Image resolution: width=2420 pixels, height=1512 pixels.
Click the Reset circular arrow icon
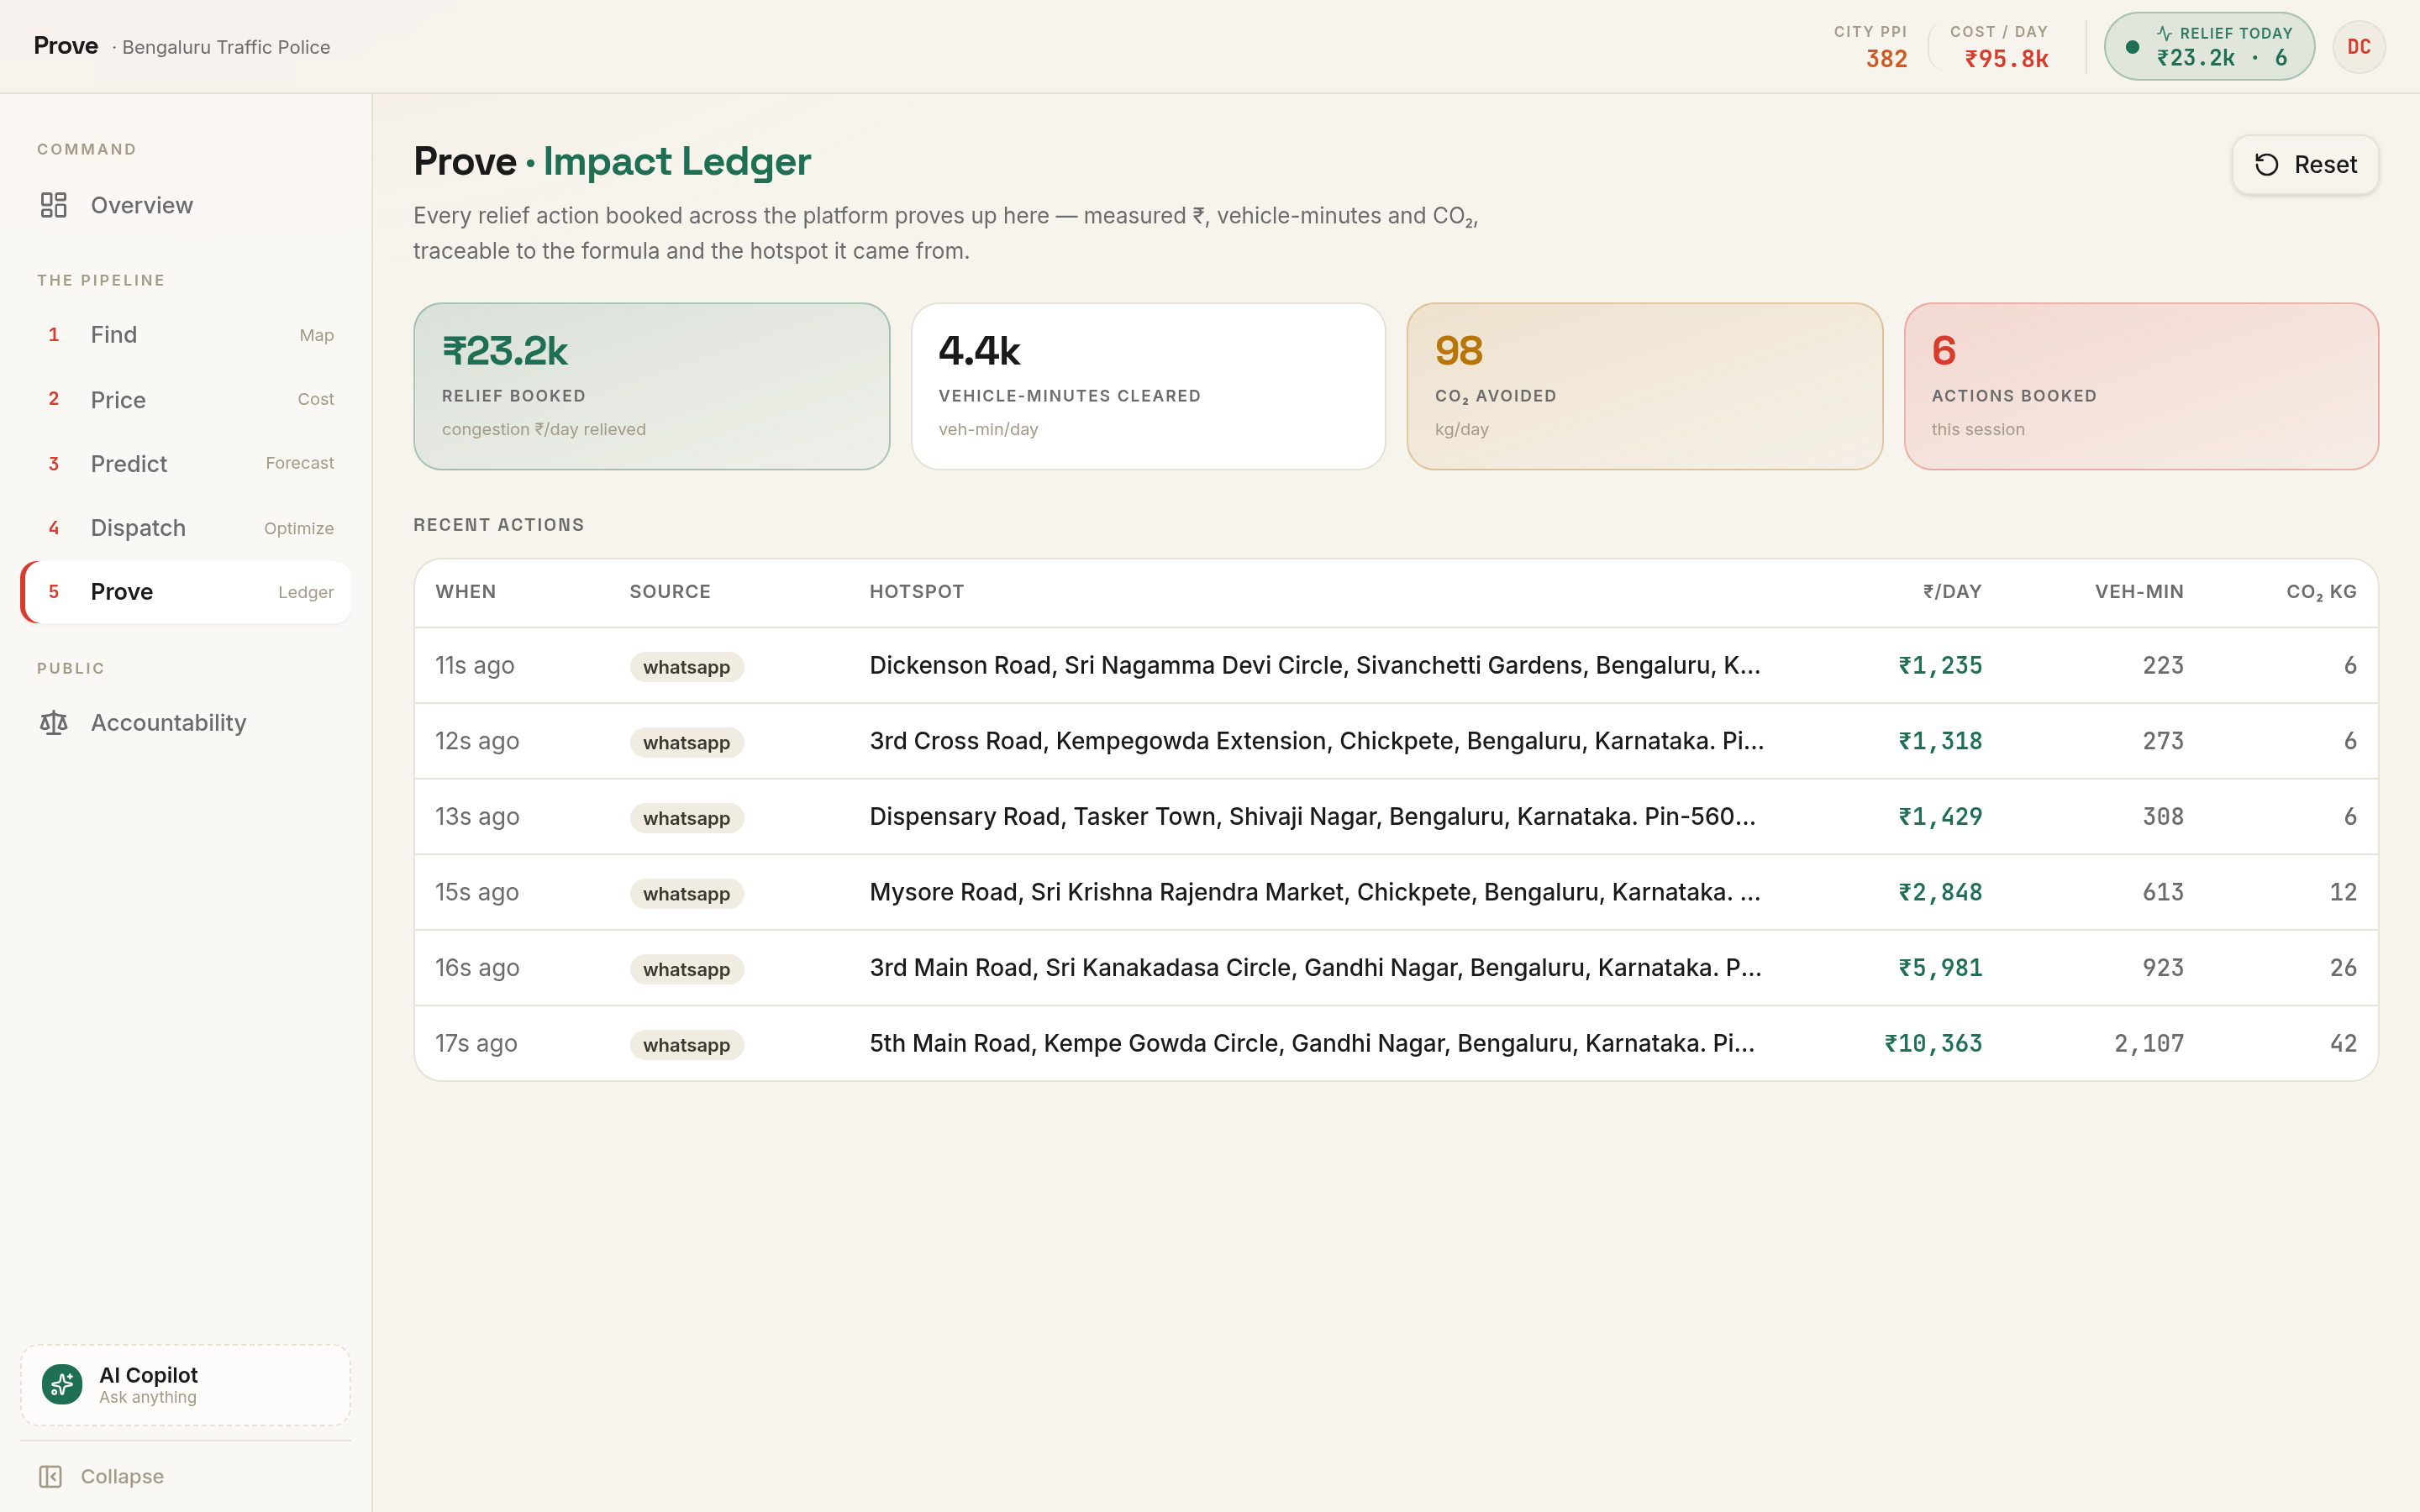coord(2267,165)
